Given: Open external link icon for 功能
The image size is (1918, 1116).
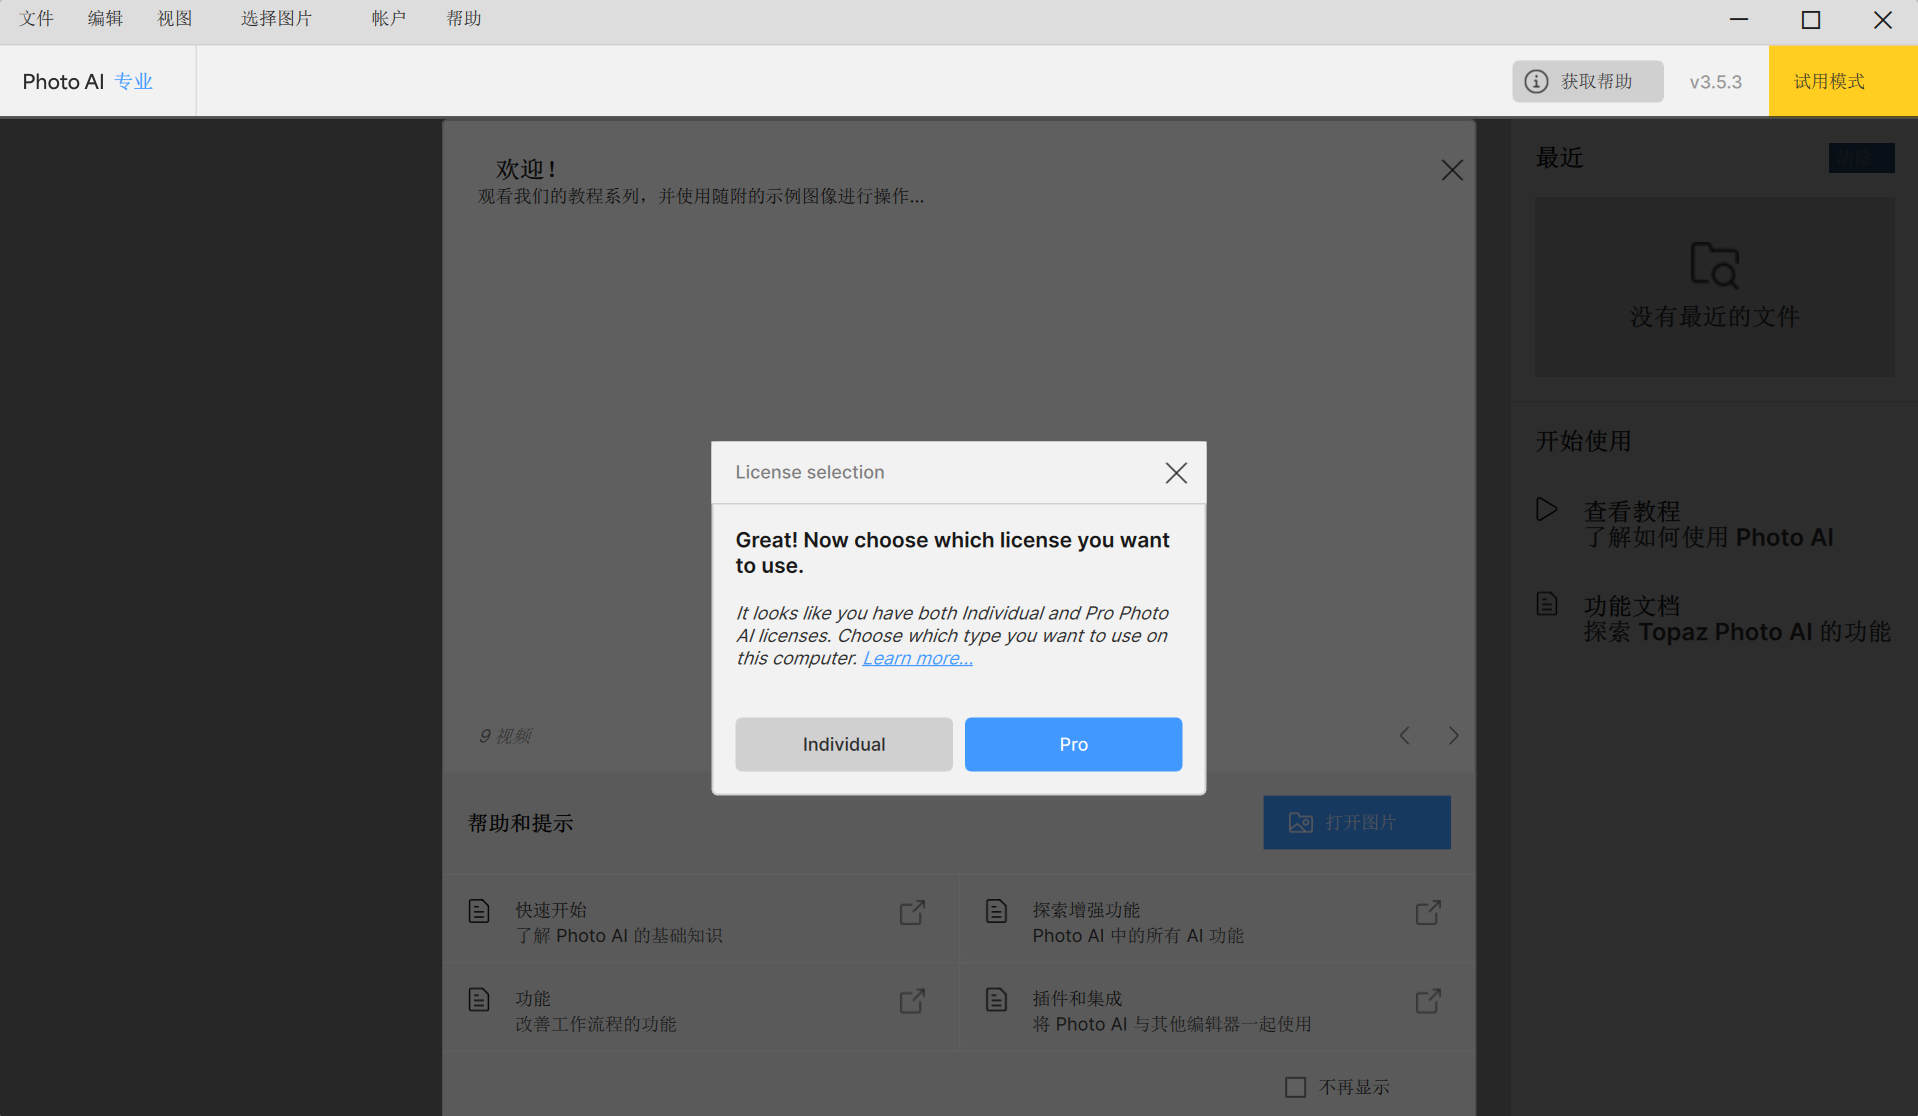Looking at the screenshot, I should tap(912, 1000).
